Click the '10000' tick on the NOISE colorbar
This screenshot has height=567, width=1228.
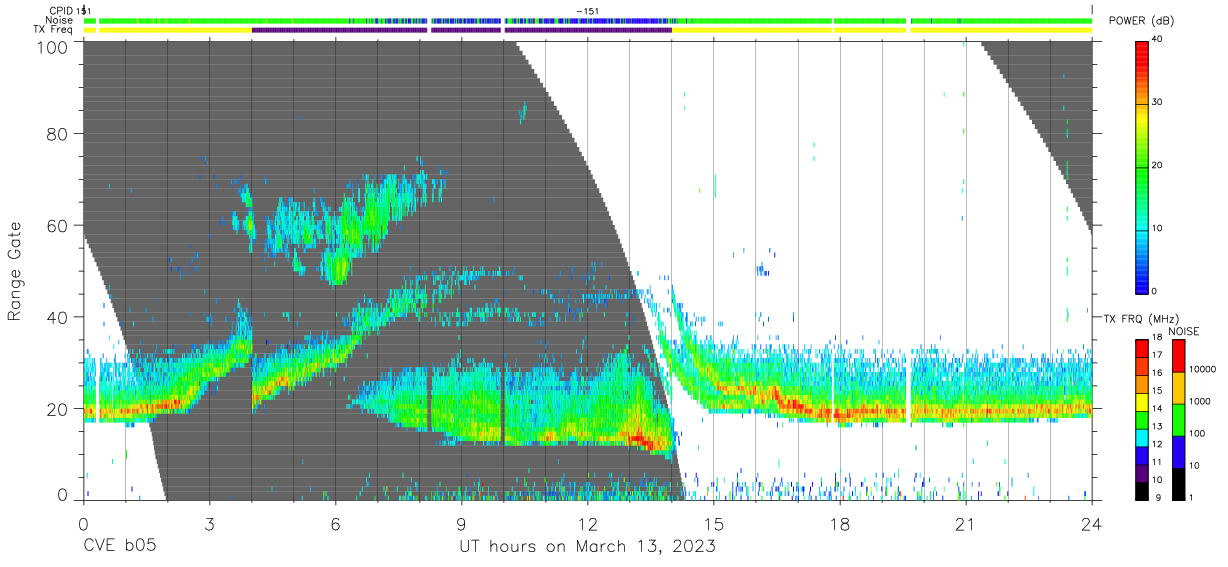pyautogui.click(x=1204, y=370)
